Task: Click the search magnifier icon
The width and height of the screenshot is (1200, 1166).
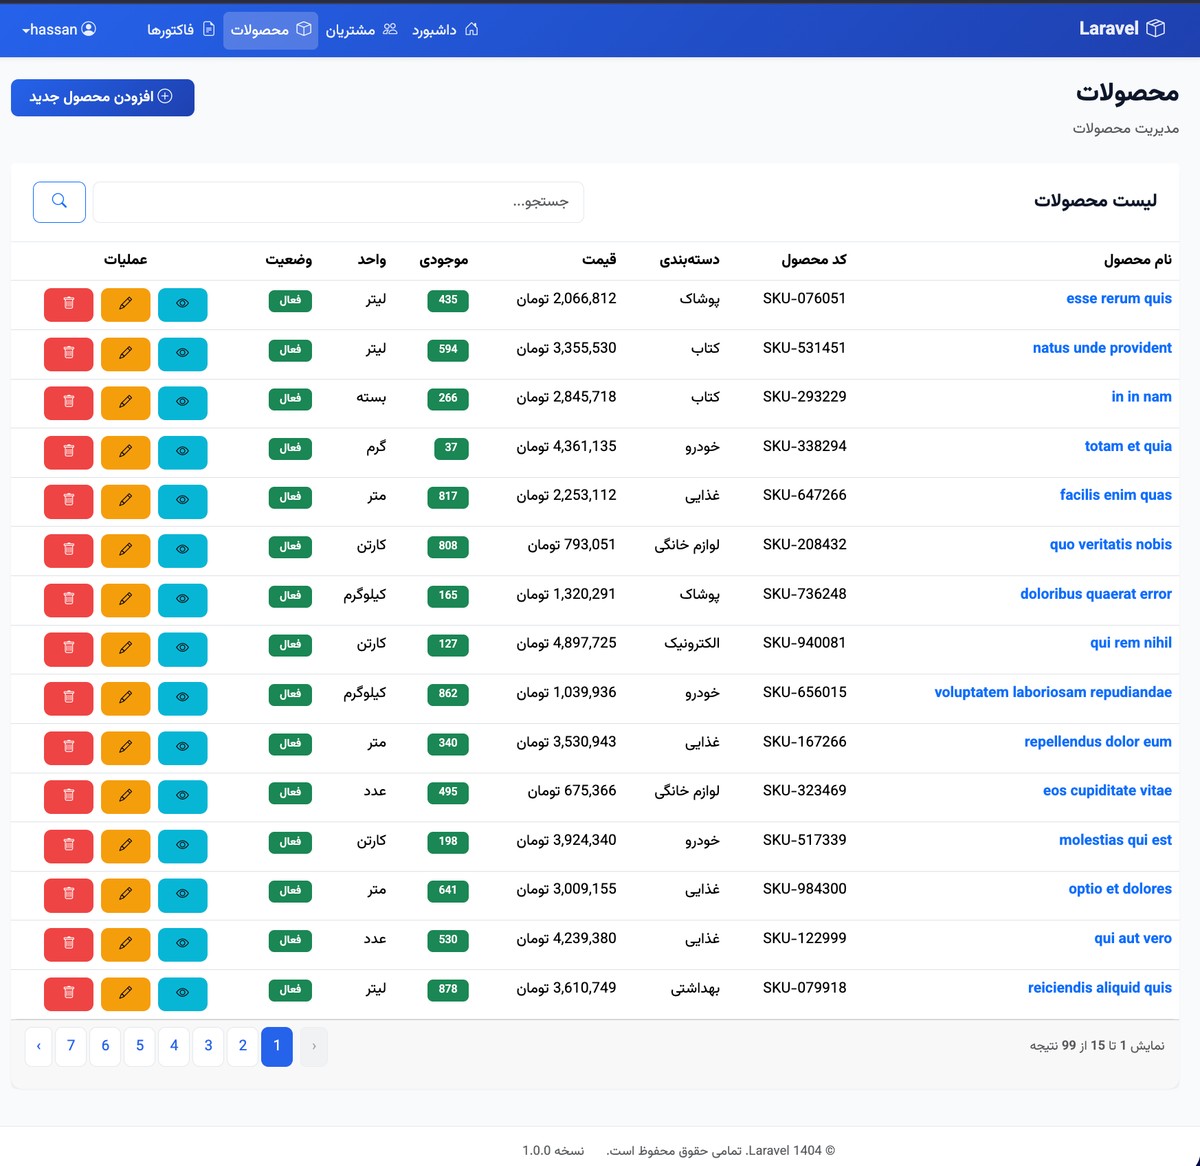Action: point(59,201)
